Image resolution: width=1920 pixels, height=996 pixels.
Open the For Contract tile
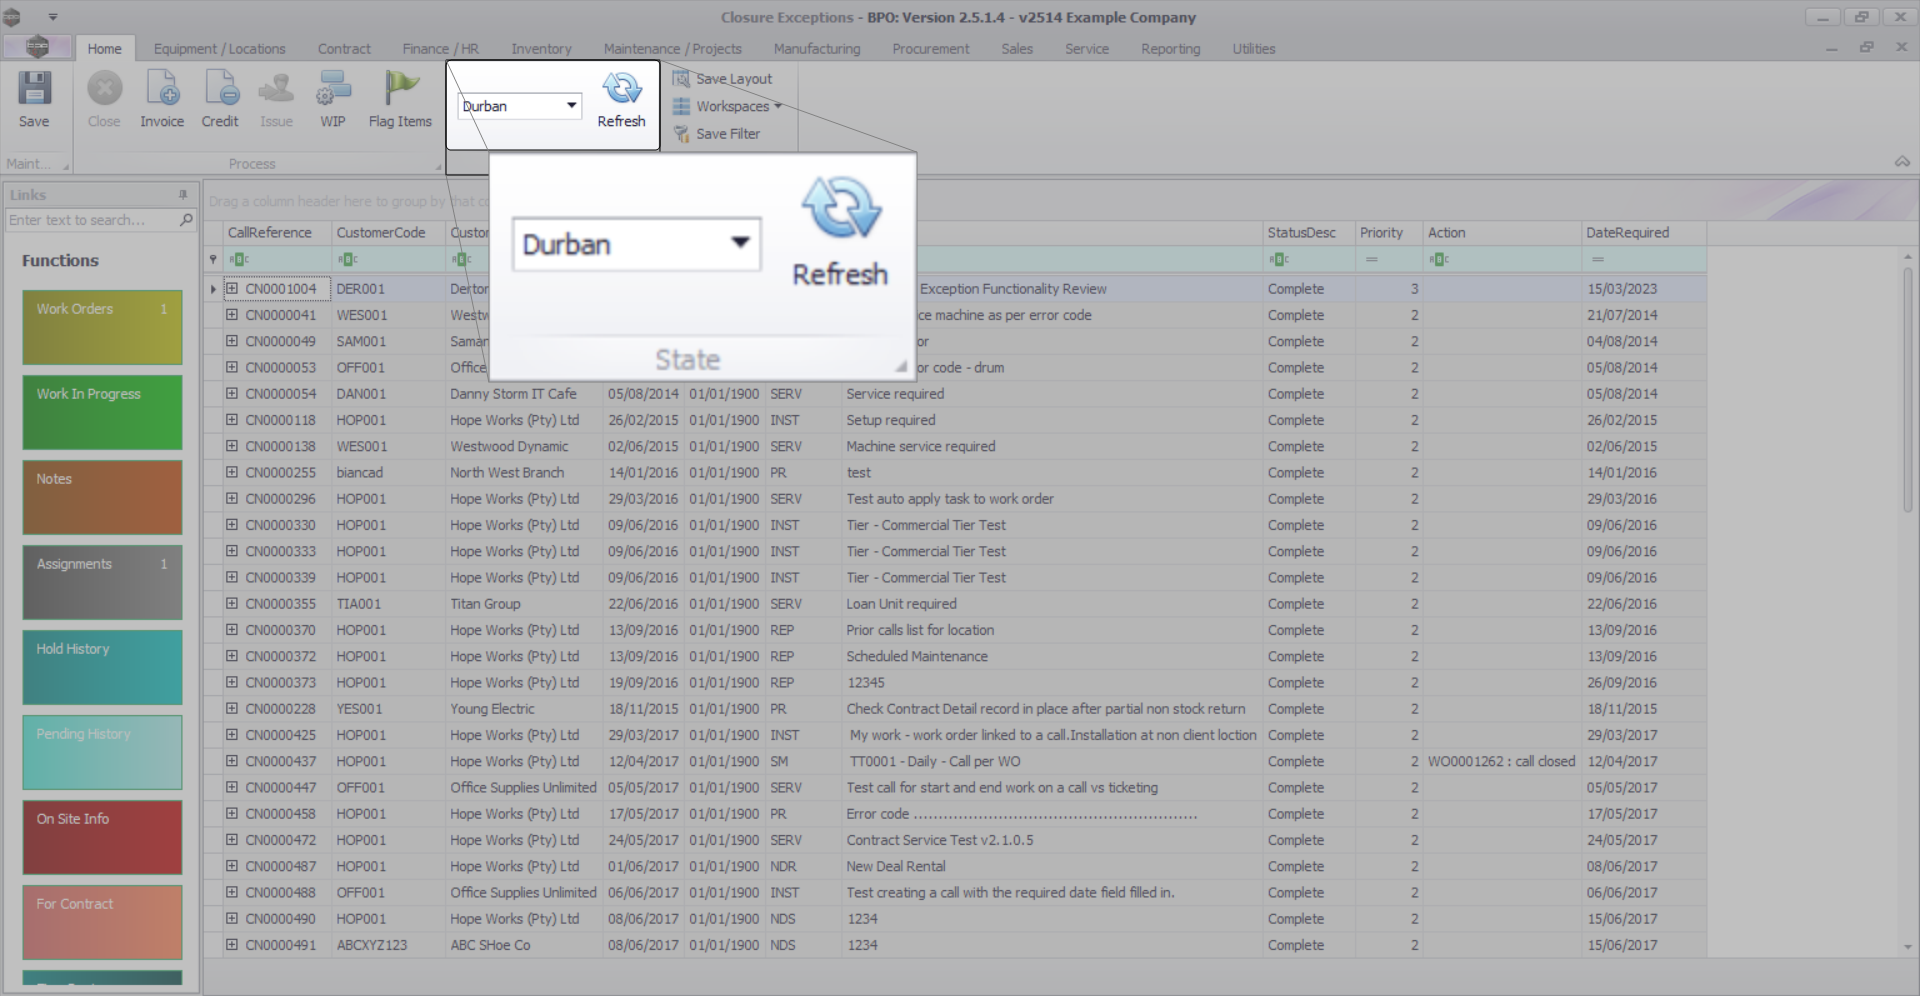[x=102, y=922]
